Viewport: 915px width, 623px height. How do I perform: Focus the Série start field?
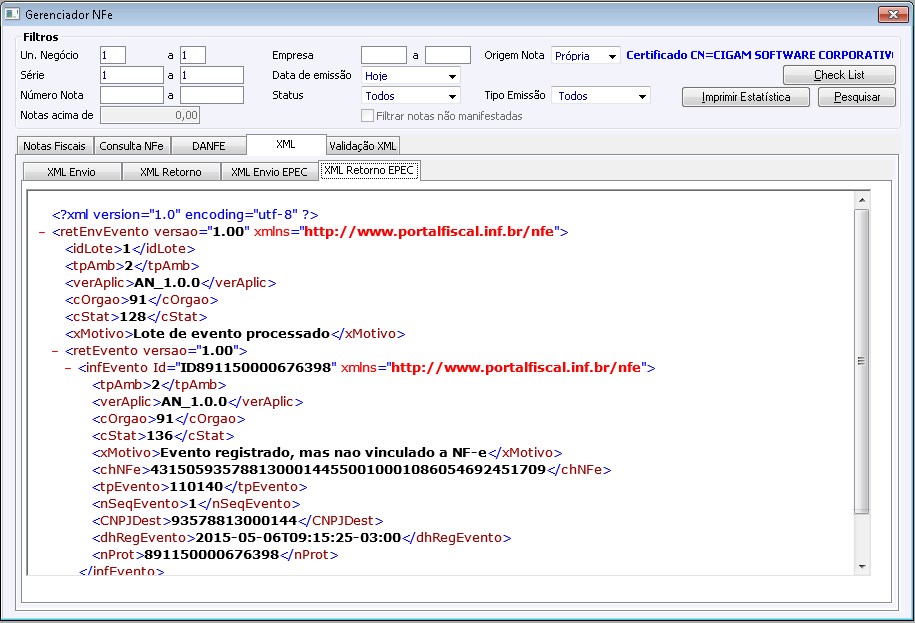tap(132, 75)
